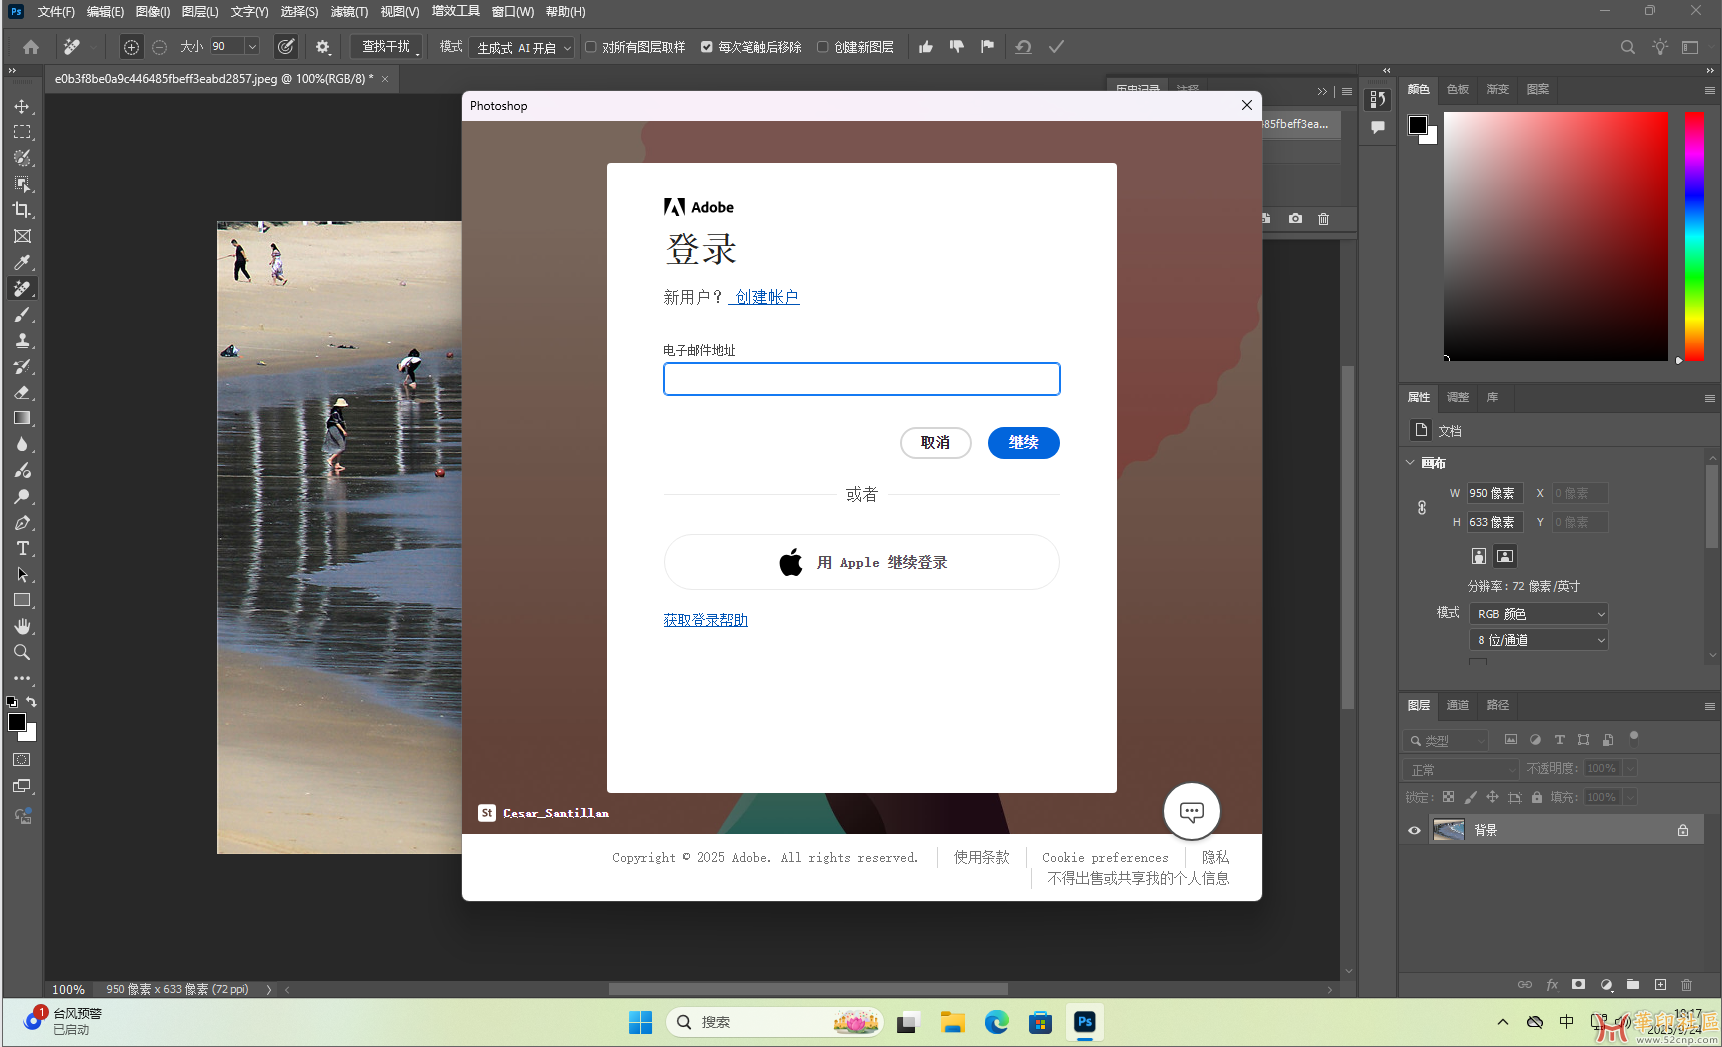Select the Dodge tool

click(22, 496)
